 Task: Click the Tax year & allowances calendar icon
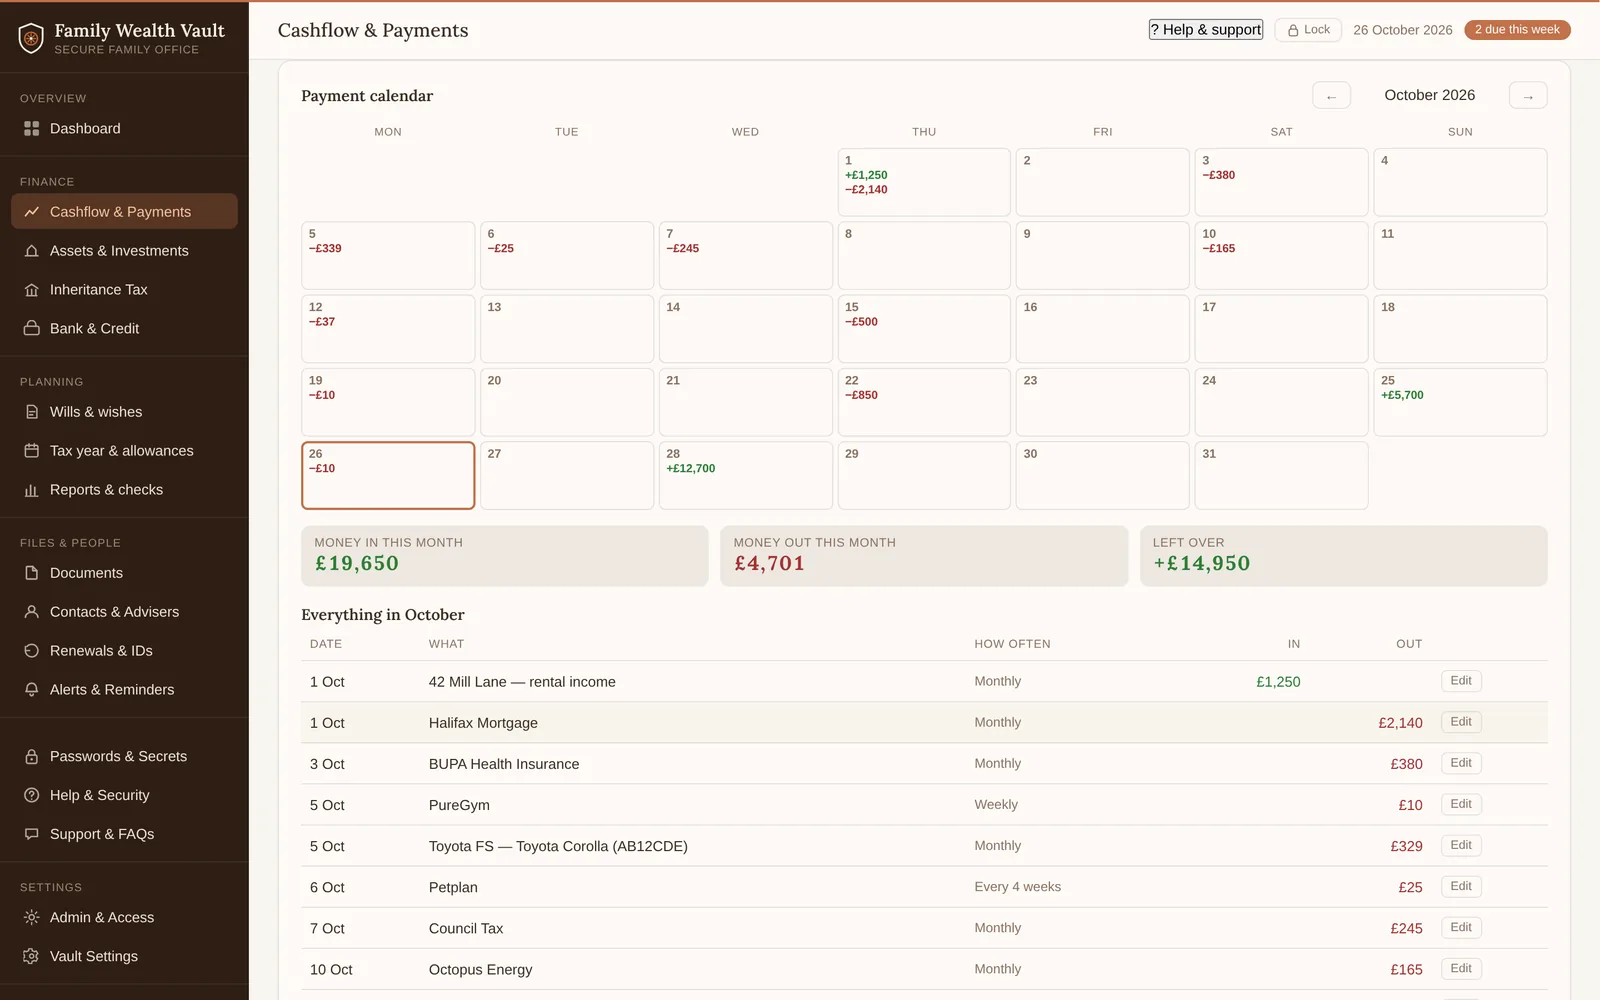point(31,451)
